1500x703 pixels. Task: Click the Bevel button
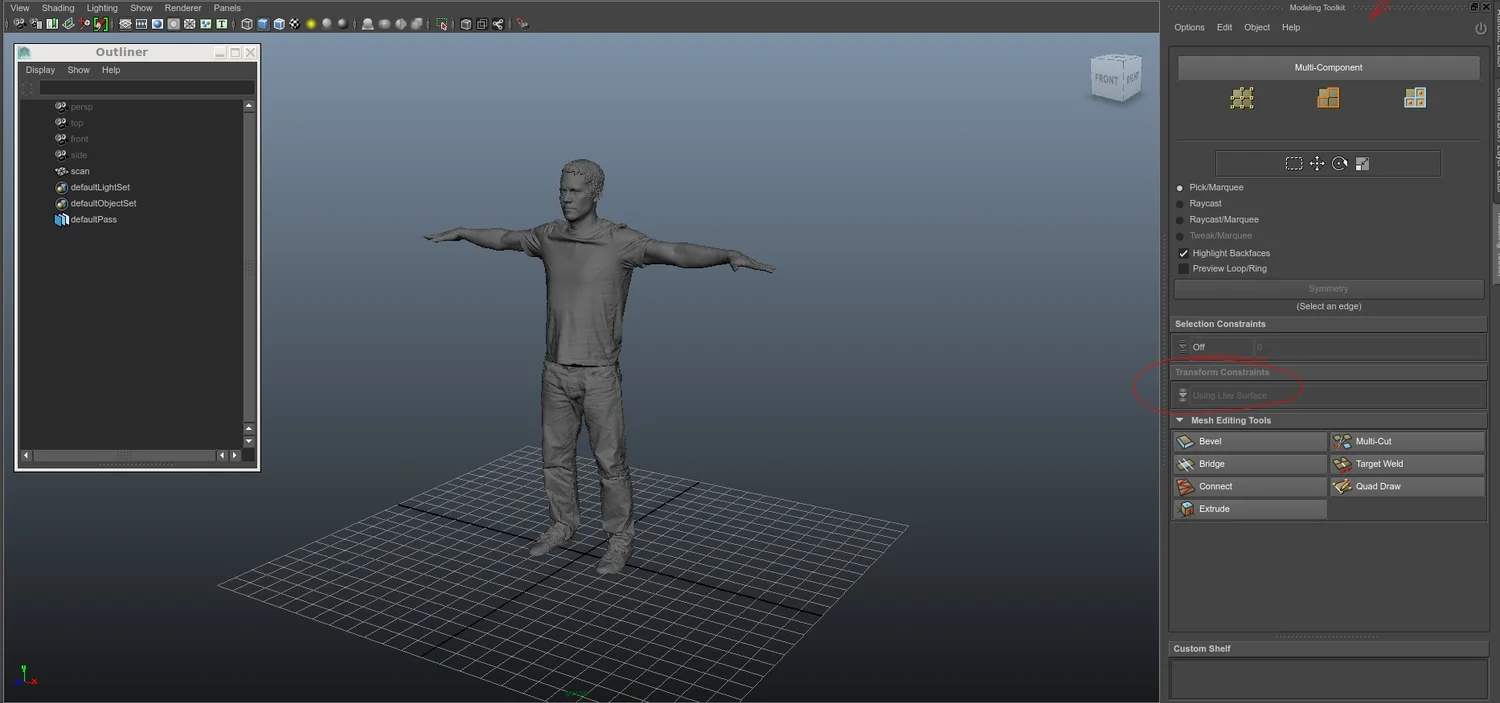[1248, 441]
